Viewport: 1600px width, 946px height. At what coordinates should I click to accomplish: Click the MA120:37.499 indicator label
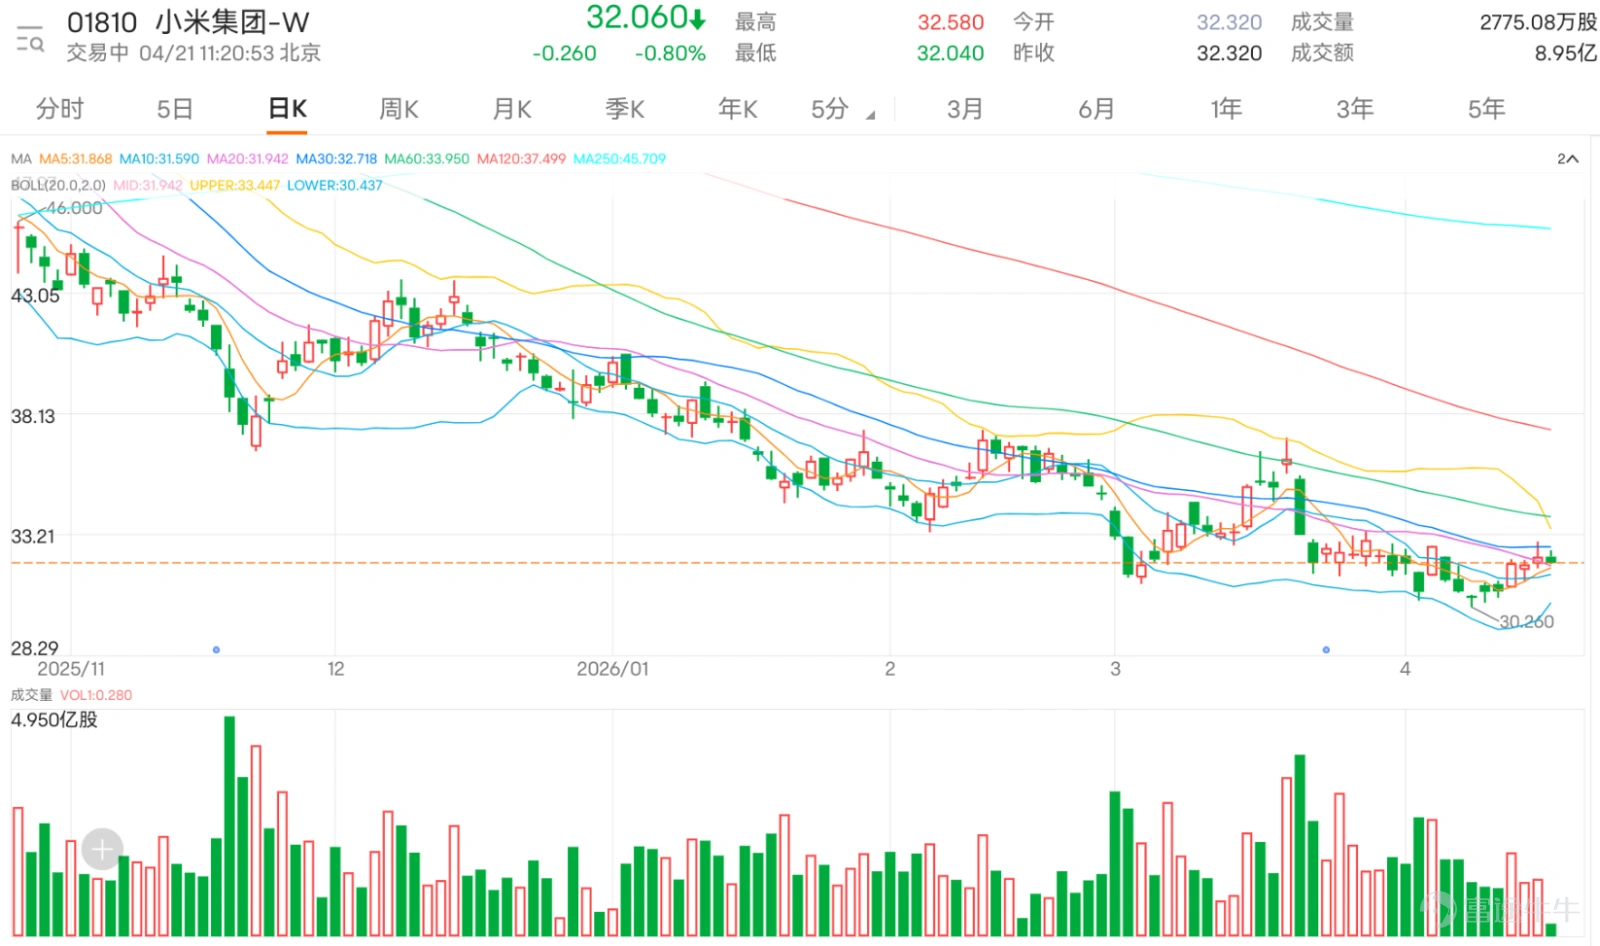pyautogui.click(x=521, y=159)
